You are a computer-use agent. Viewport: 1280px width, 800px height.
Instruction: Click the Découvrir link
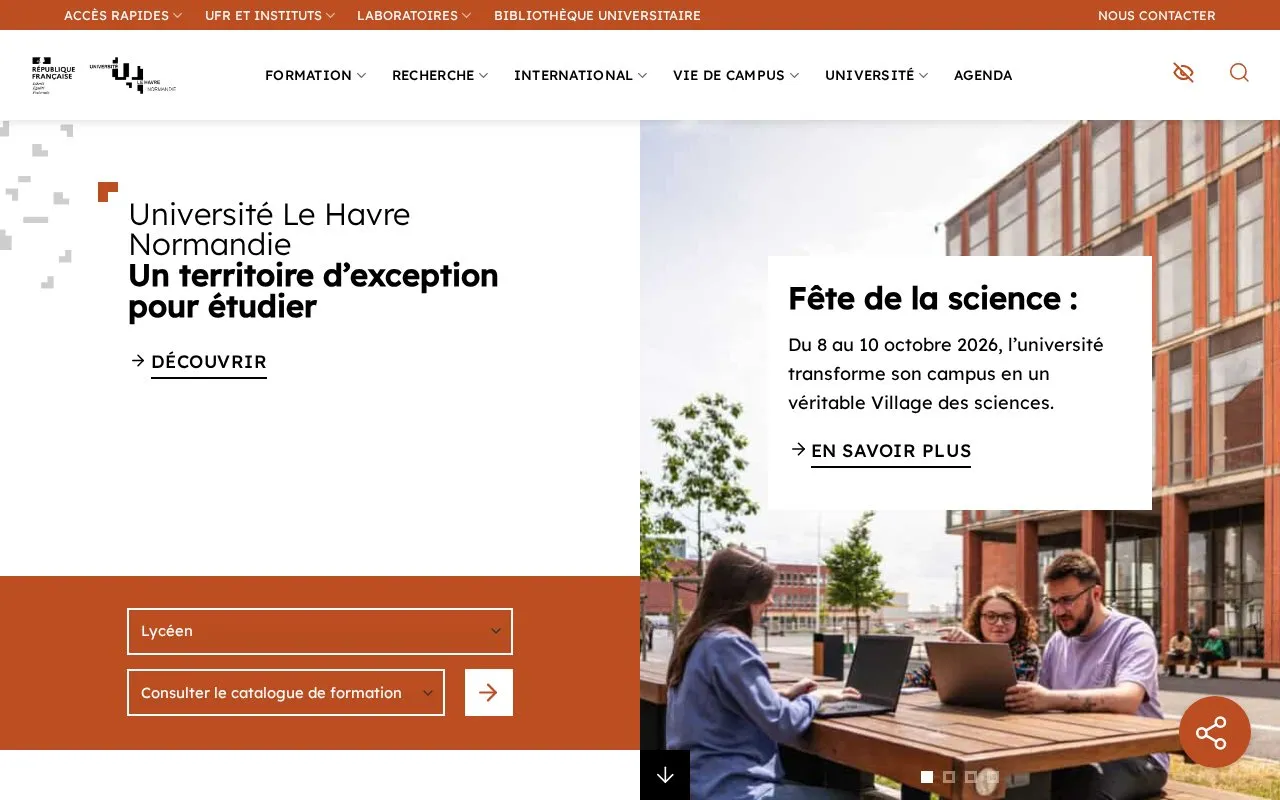tap(208, 362)
